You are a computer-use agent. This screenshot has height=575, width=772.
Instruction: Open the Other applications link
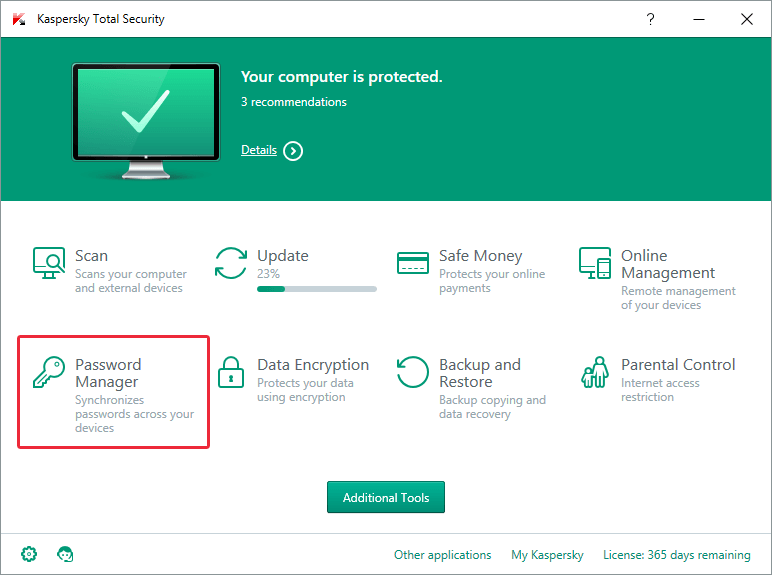coord(442,555)
